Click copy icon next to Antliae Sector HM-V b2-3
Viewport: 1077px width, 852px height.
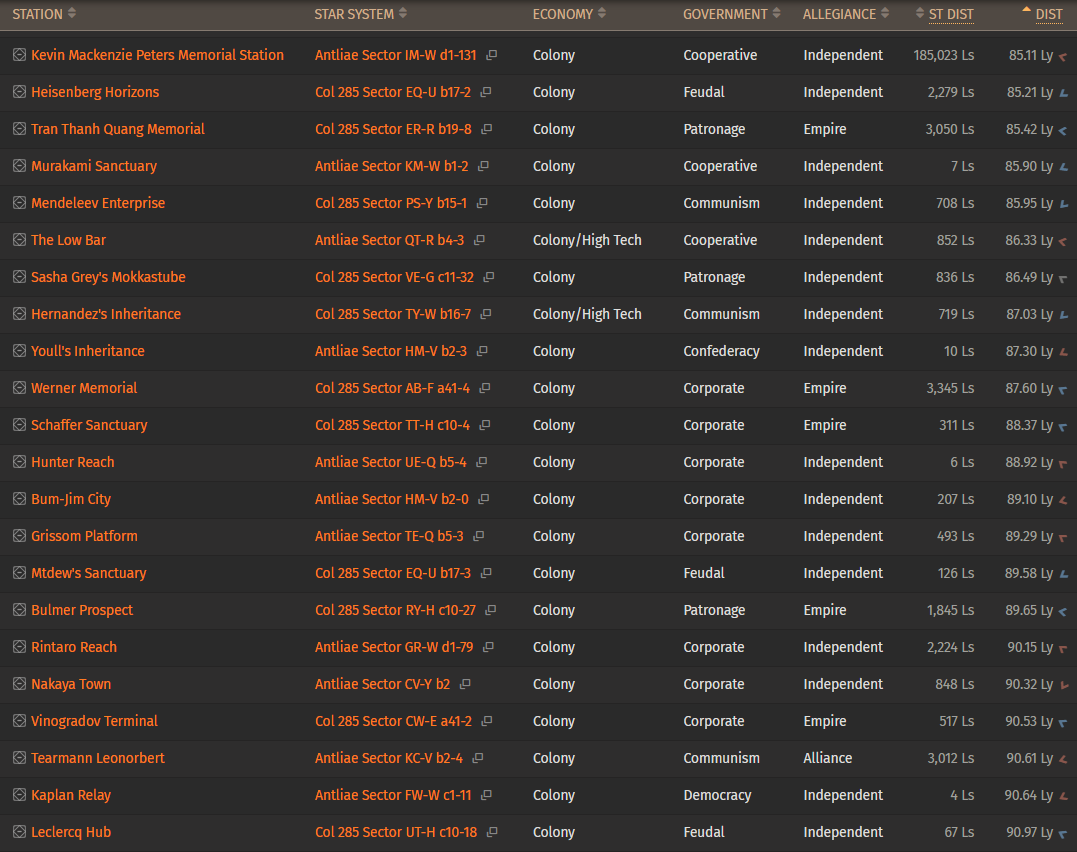(x=482, y=351)
